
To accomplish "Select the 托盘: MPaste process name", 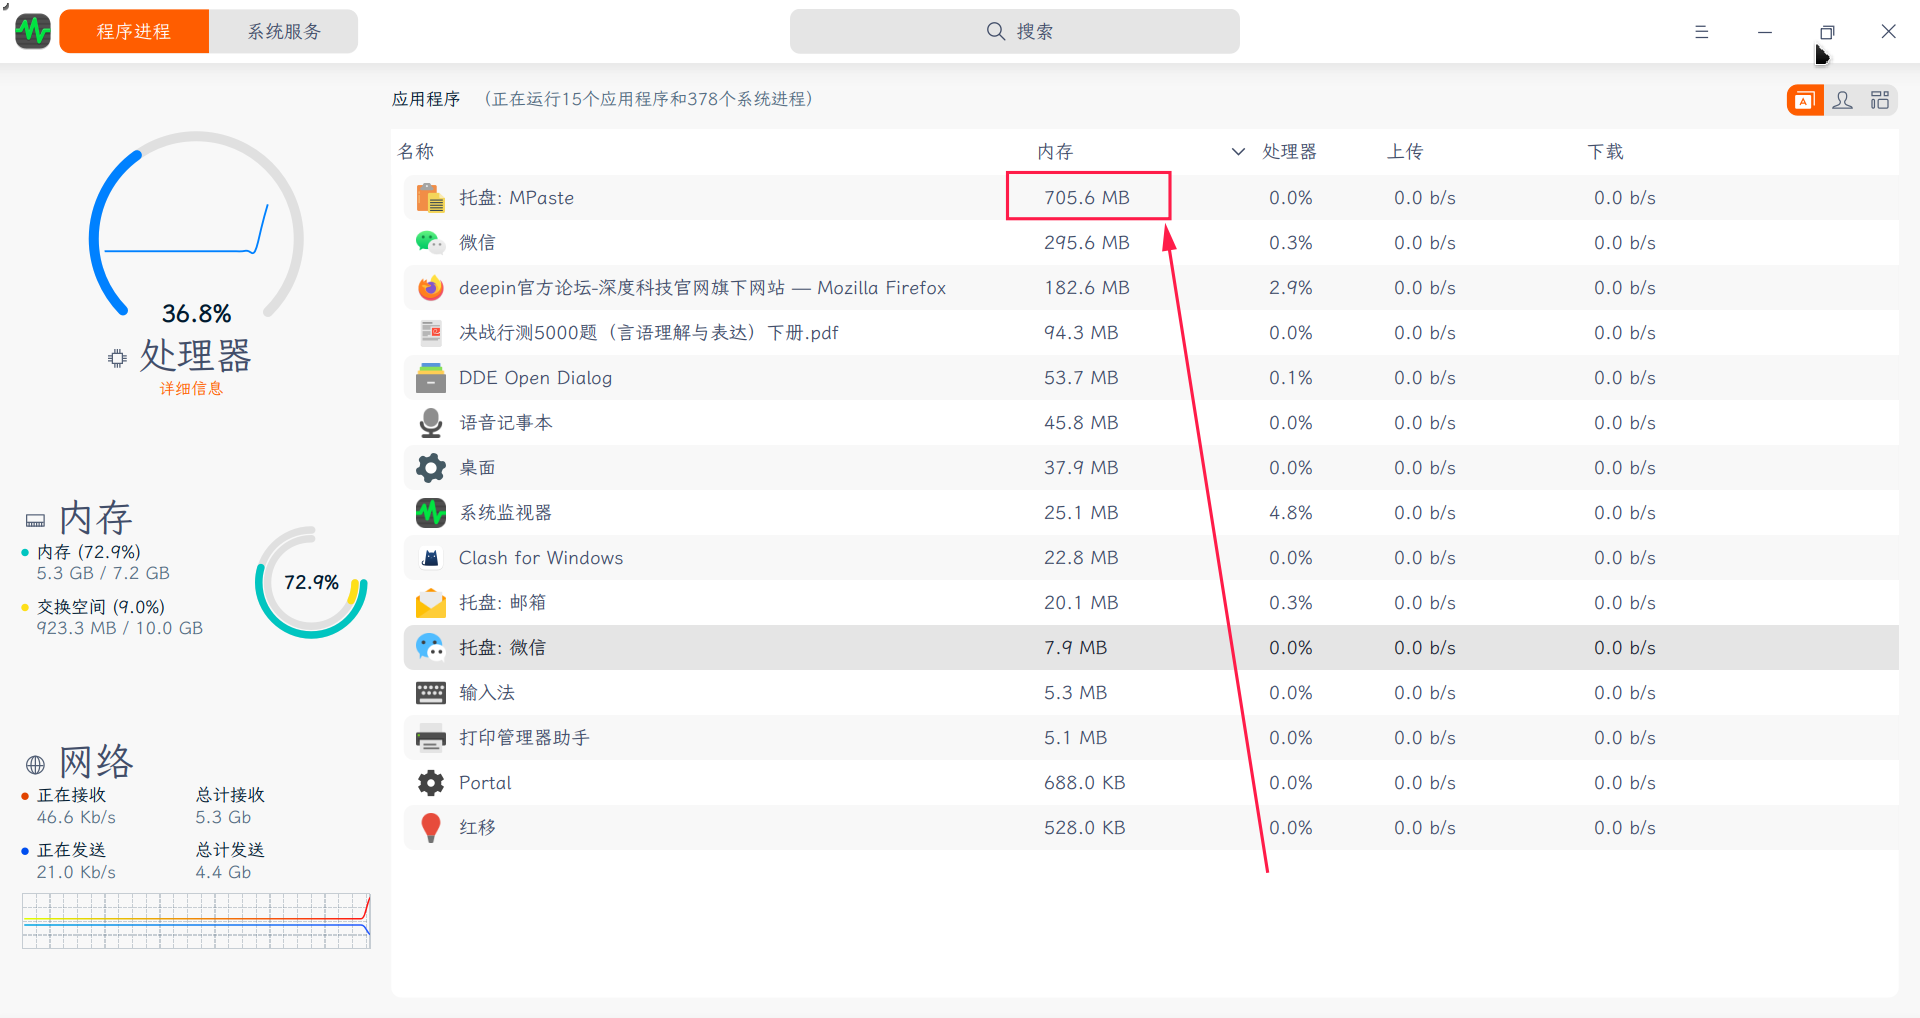I will tap(516, 198).
